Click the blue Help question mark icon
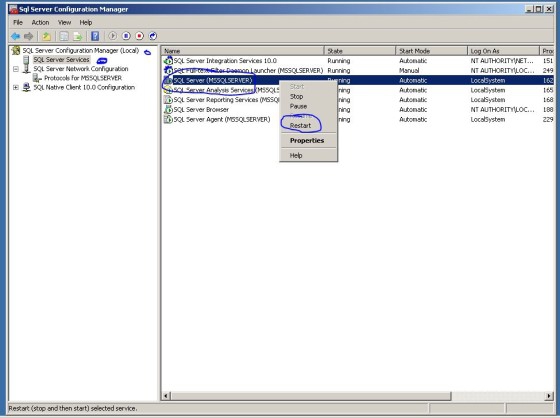 point(95,36)
